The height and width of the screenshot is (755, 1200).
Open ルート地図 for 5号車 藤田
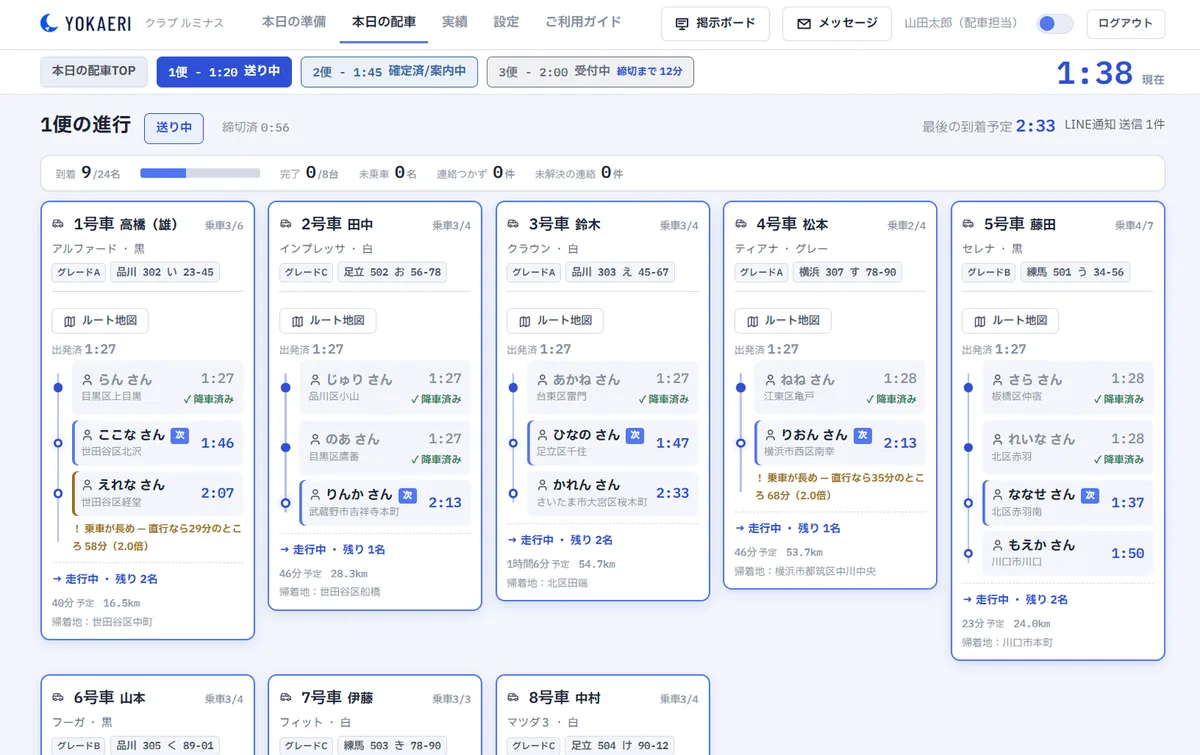pos(1010,321)
